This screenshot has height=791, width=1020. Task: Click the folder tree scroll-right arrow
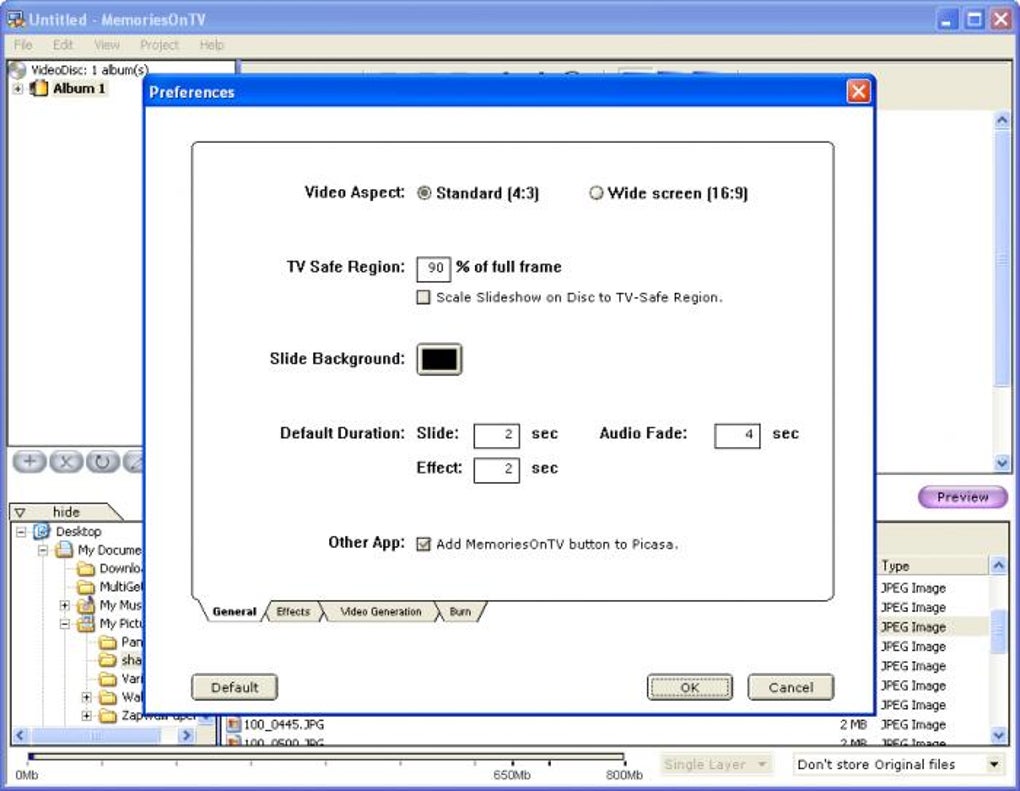(187, 735)
